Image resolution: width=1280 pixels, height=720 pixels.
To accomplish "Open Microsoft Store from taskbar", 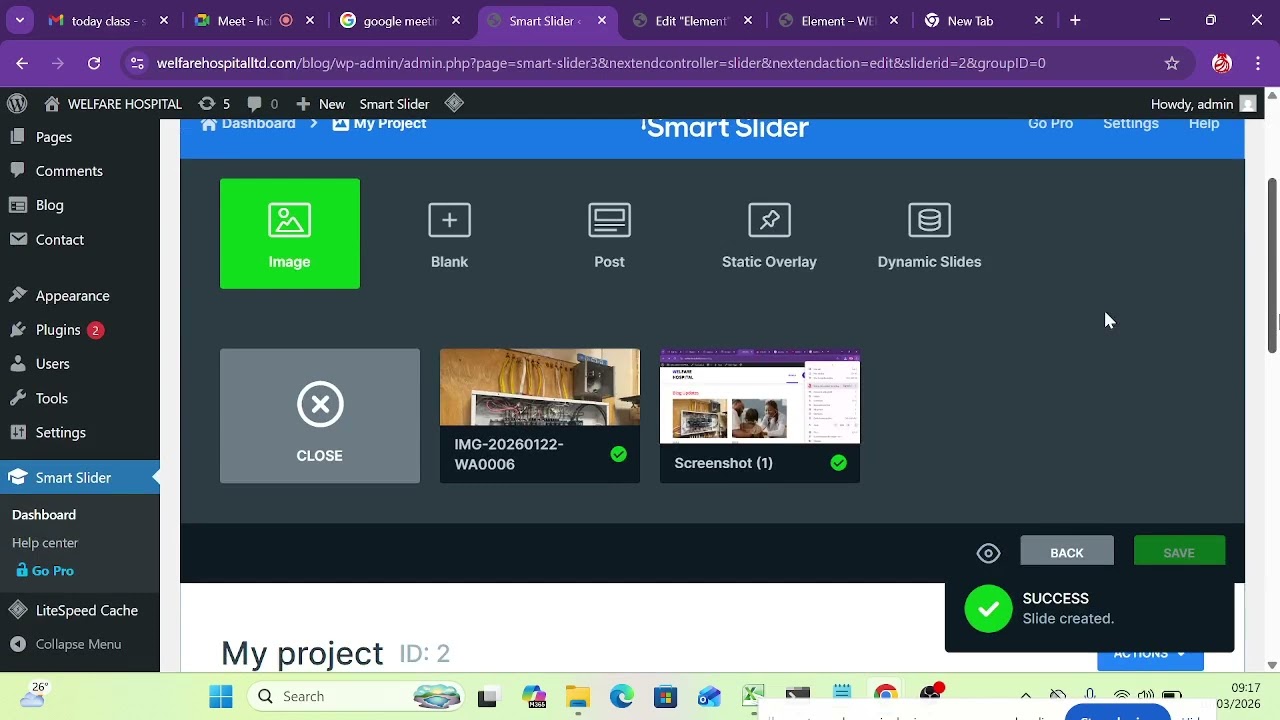I will (665, 696).
